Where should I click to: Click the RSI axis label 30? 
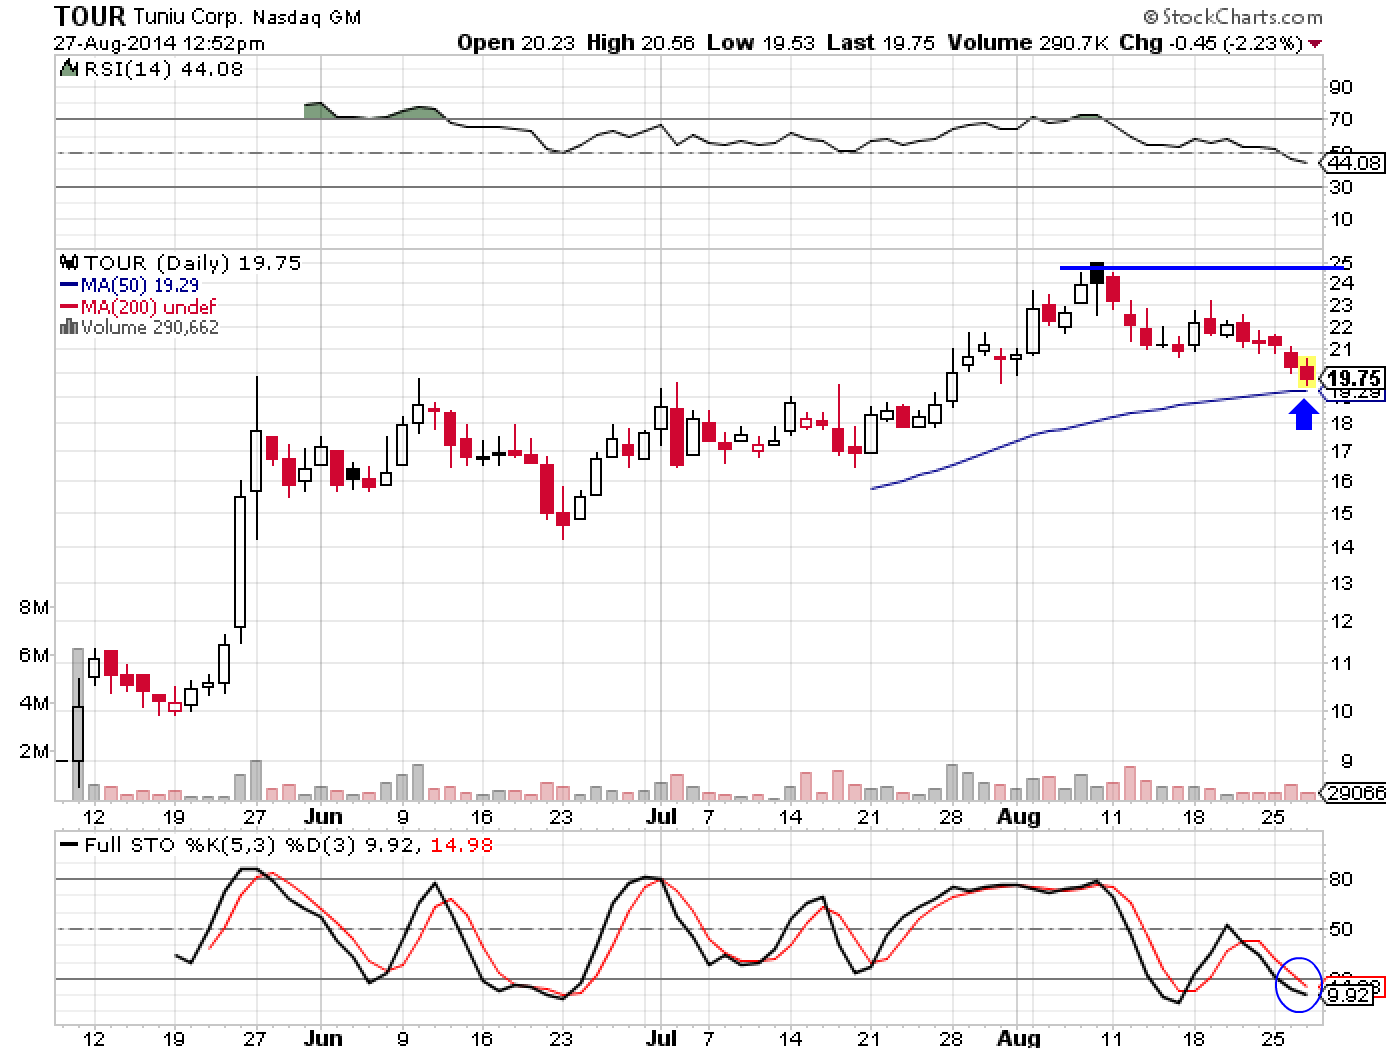point(1340,187)
